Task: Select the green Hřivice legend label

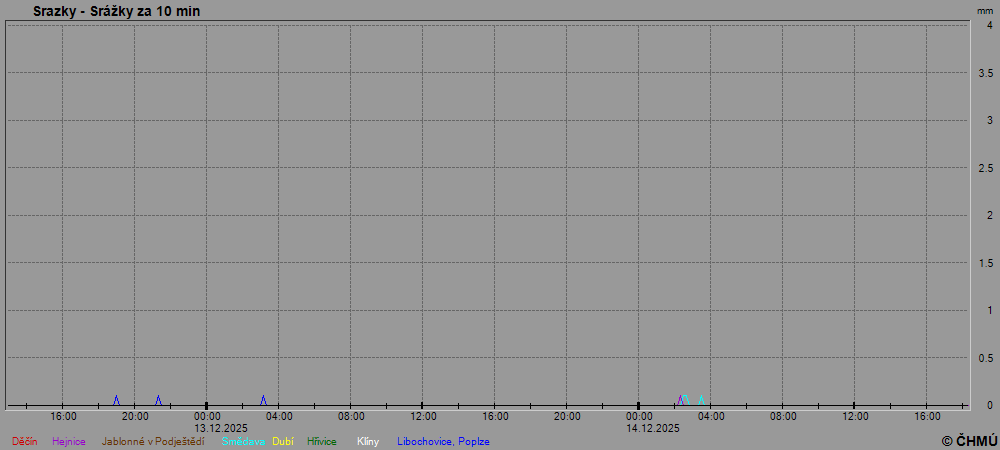Action: [x=321, y=441]
